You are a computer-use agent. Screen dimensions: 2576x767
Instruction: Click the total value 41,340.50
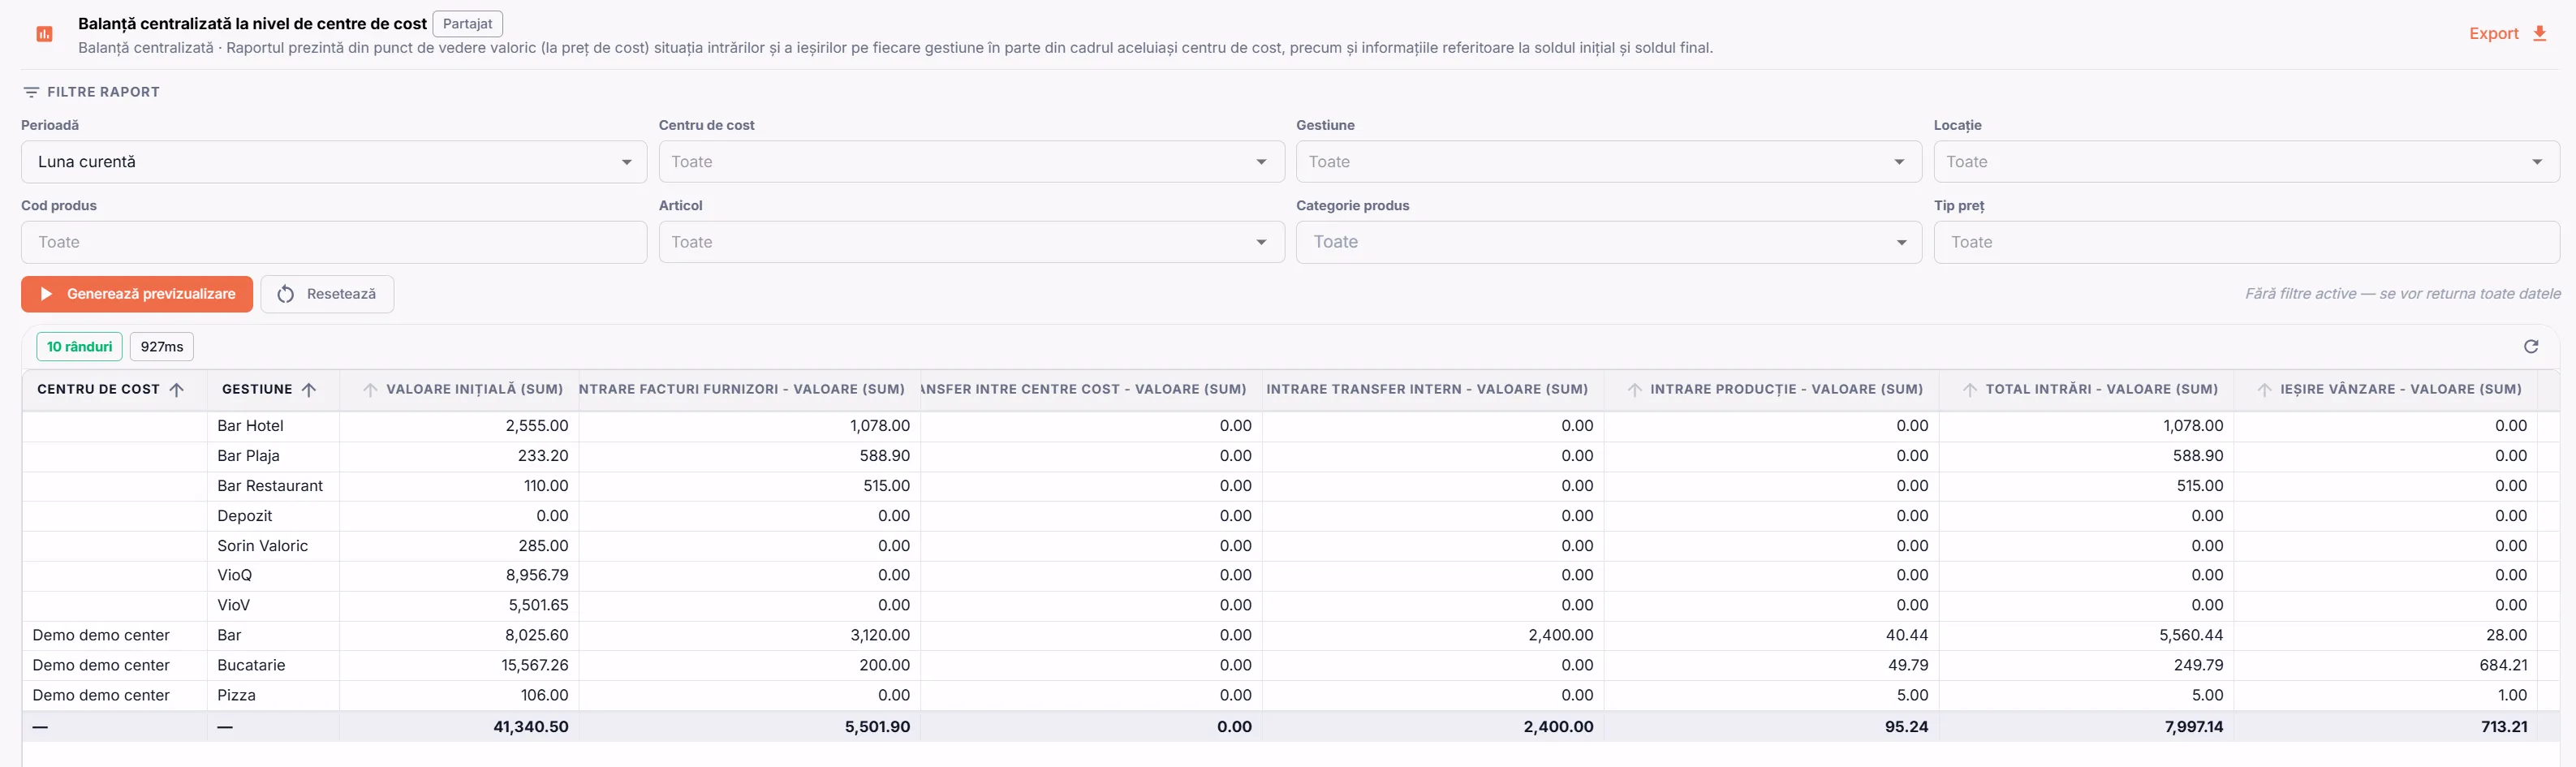(530, 727)
